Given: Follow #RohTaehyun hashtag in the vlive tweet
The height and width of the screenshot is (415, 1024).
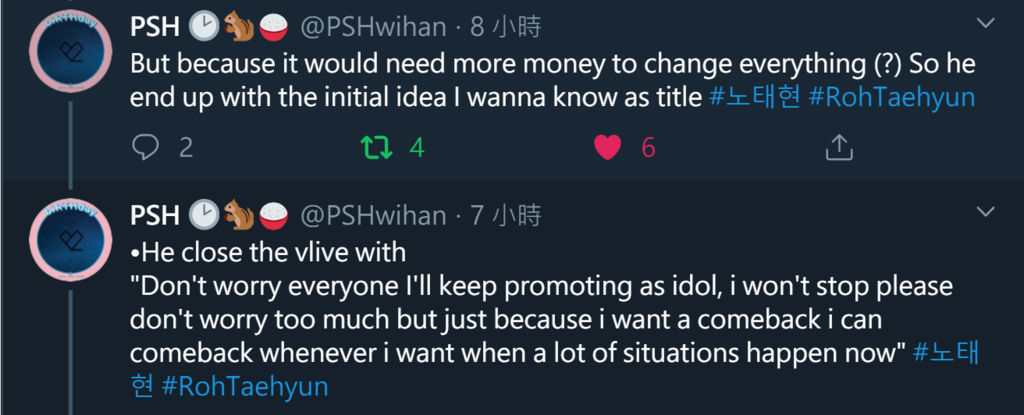Looking at the screenshot, I should 245,386.
